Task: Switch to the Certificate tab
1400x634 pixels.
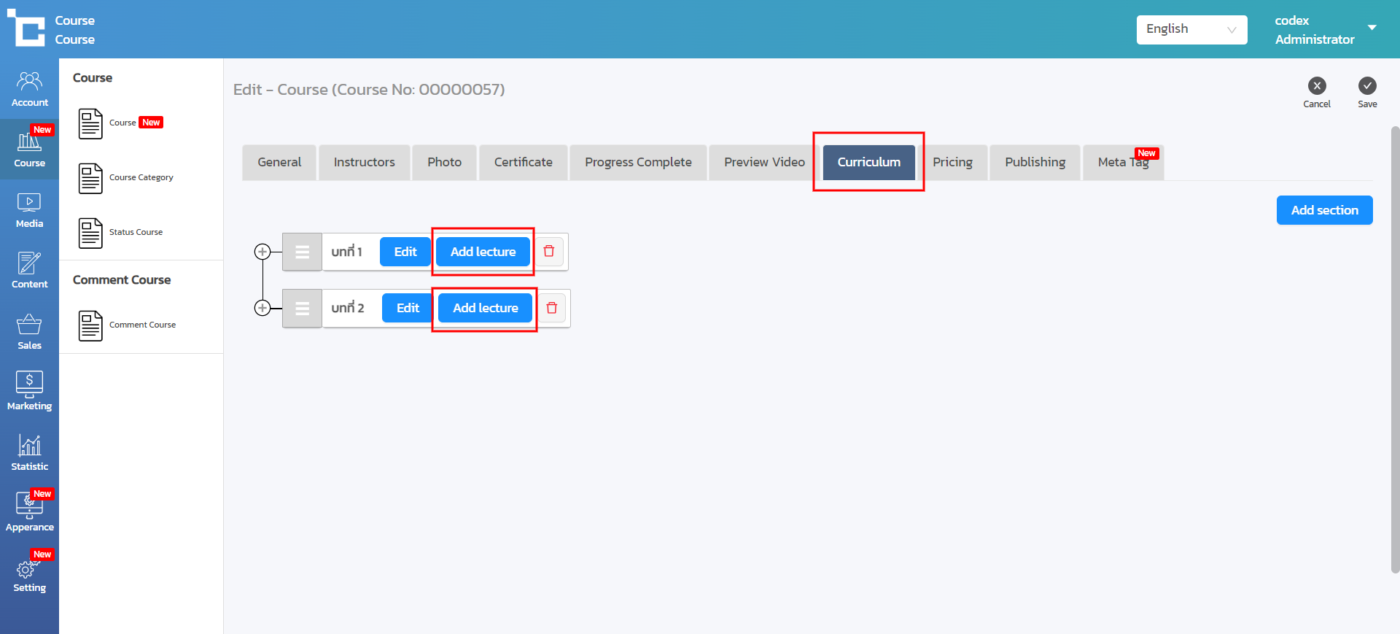Action: [x=523, y=162]
